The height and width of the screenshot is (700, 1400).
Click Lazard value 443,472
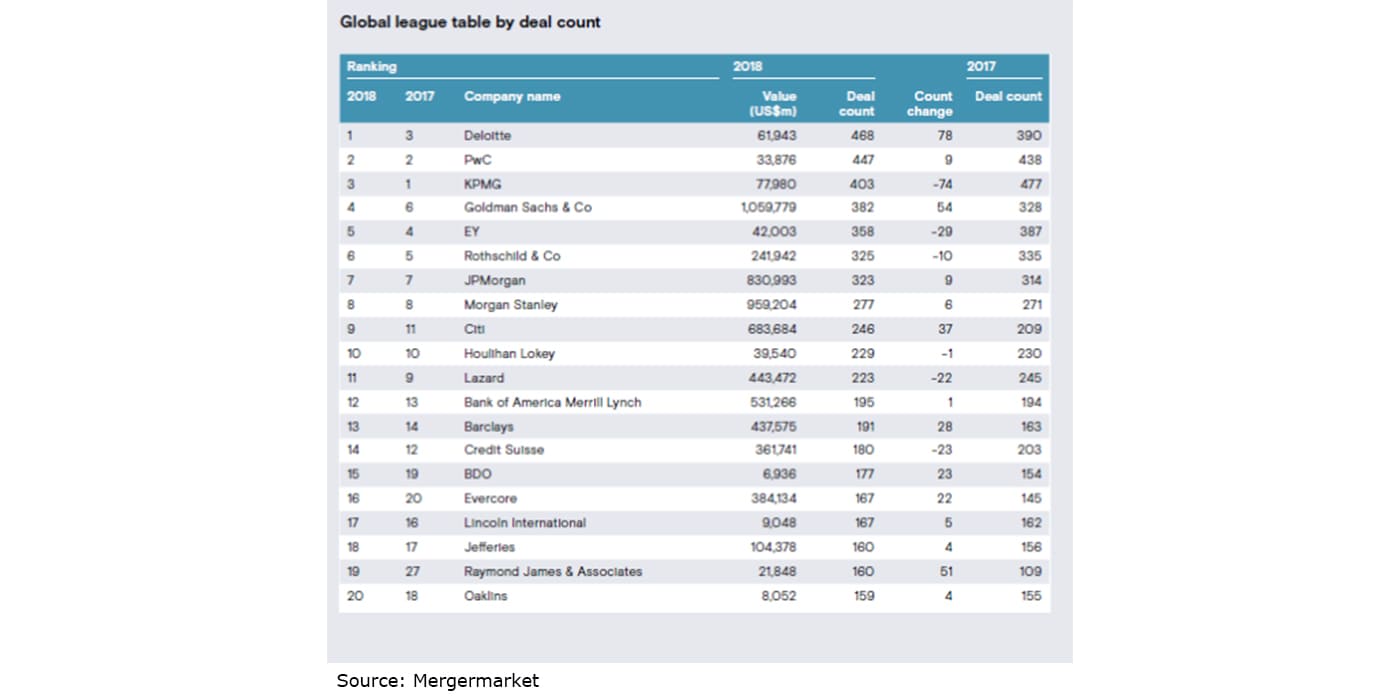pos(772,378)
